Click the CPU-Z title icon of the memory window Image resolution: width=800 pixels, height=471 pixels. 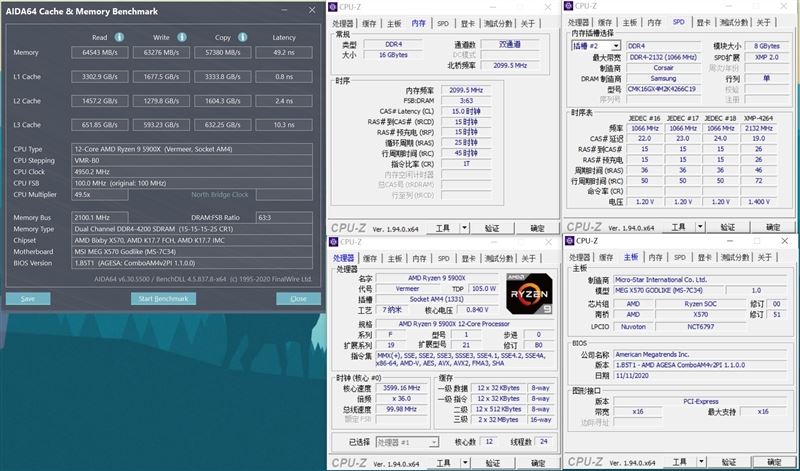[333, 7]
